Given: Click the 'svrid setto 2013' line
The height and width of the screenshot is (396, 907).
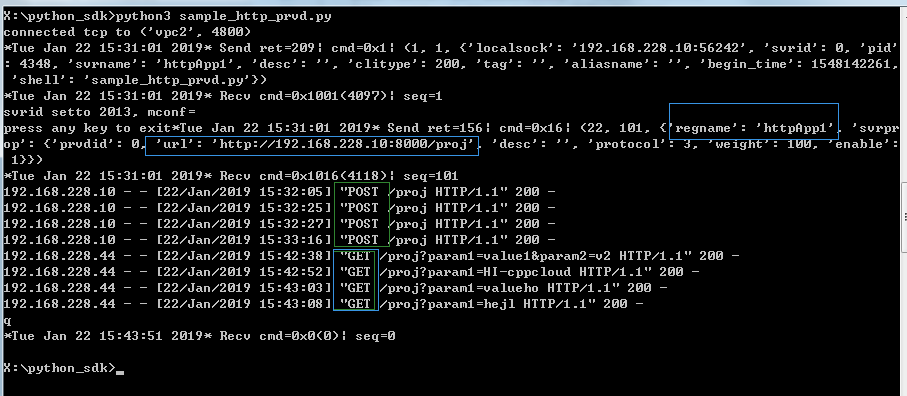Looking at the screenshot, I should [x=99, y=112].
